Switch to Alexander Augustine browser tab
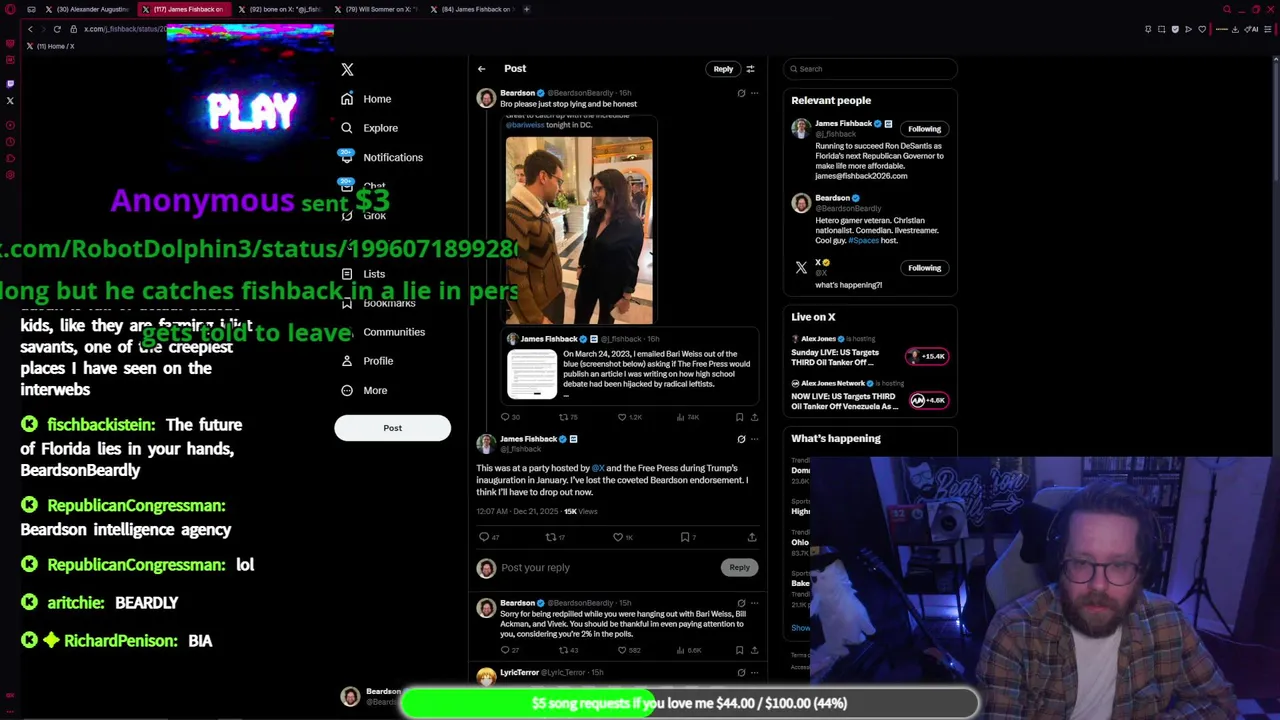 (x=87, y=9)
